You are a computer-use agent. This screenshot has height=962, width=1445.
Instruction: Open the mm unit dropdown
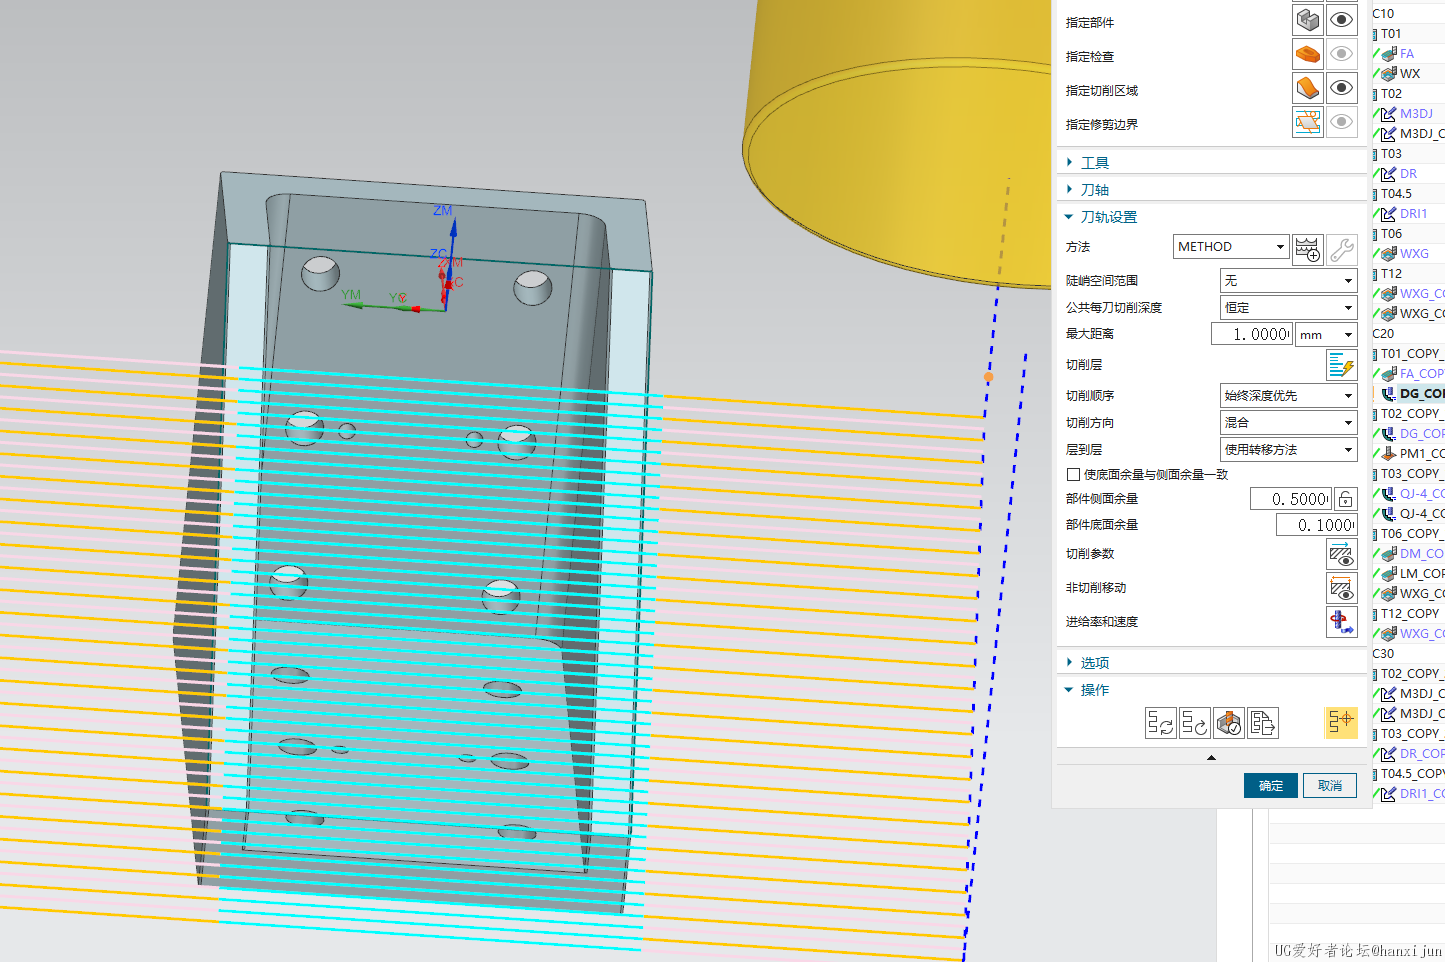click(1326, 335)
